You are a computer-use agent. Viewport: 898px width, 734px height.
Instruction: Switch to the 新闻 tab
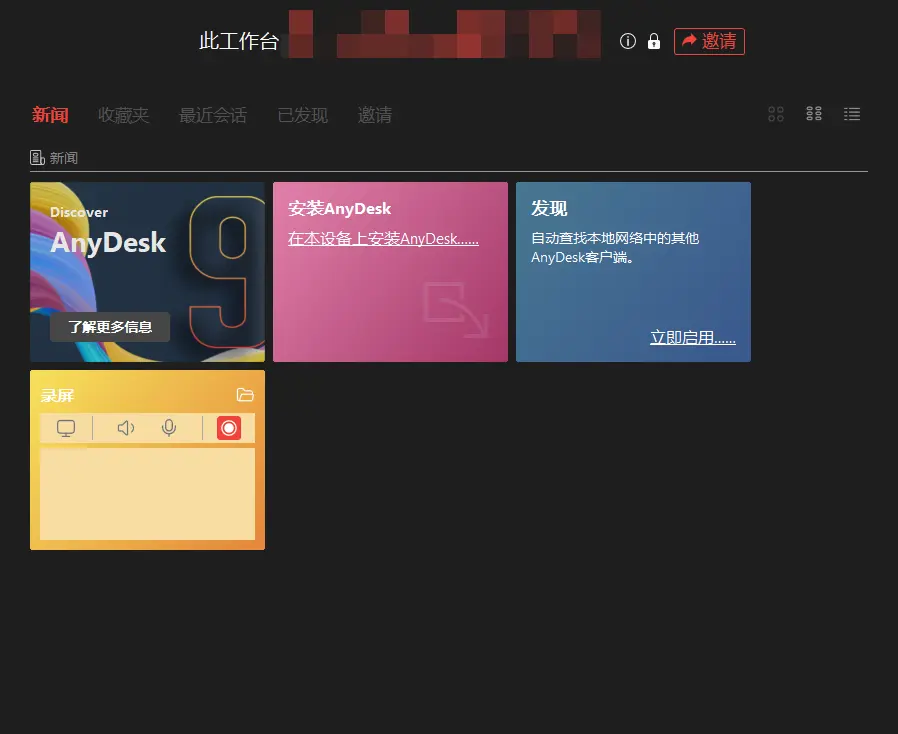pos(50,115)
